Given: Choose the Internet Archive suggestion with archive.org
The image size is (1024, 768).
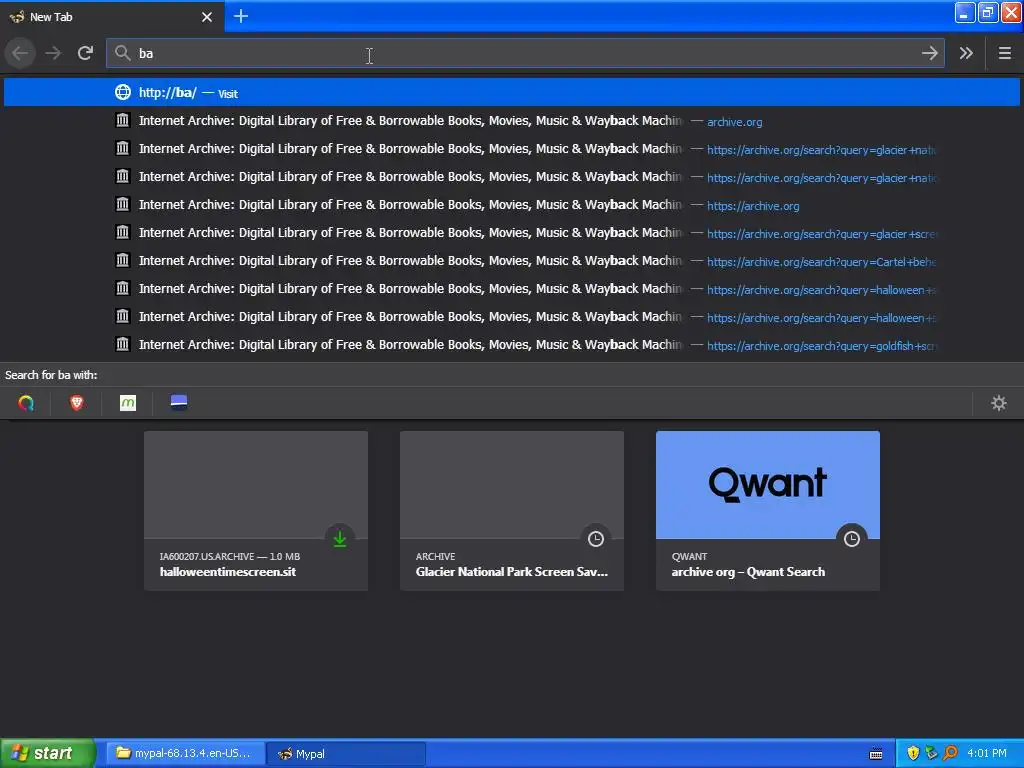Looking at the screenshot, I should 512,121.
